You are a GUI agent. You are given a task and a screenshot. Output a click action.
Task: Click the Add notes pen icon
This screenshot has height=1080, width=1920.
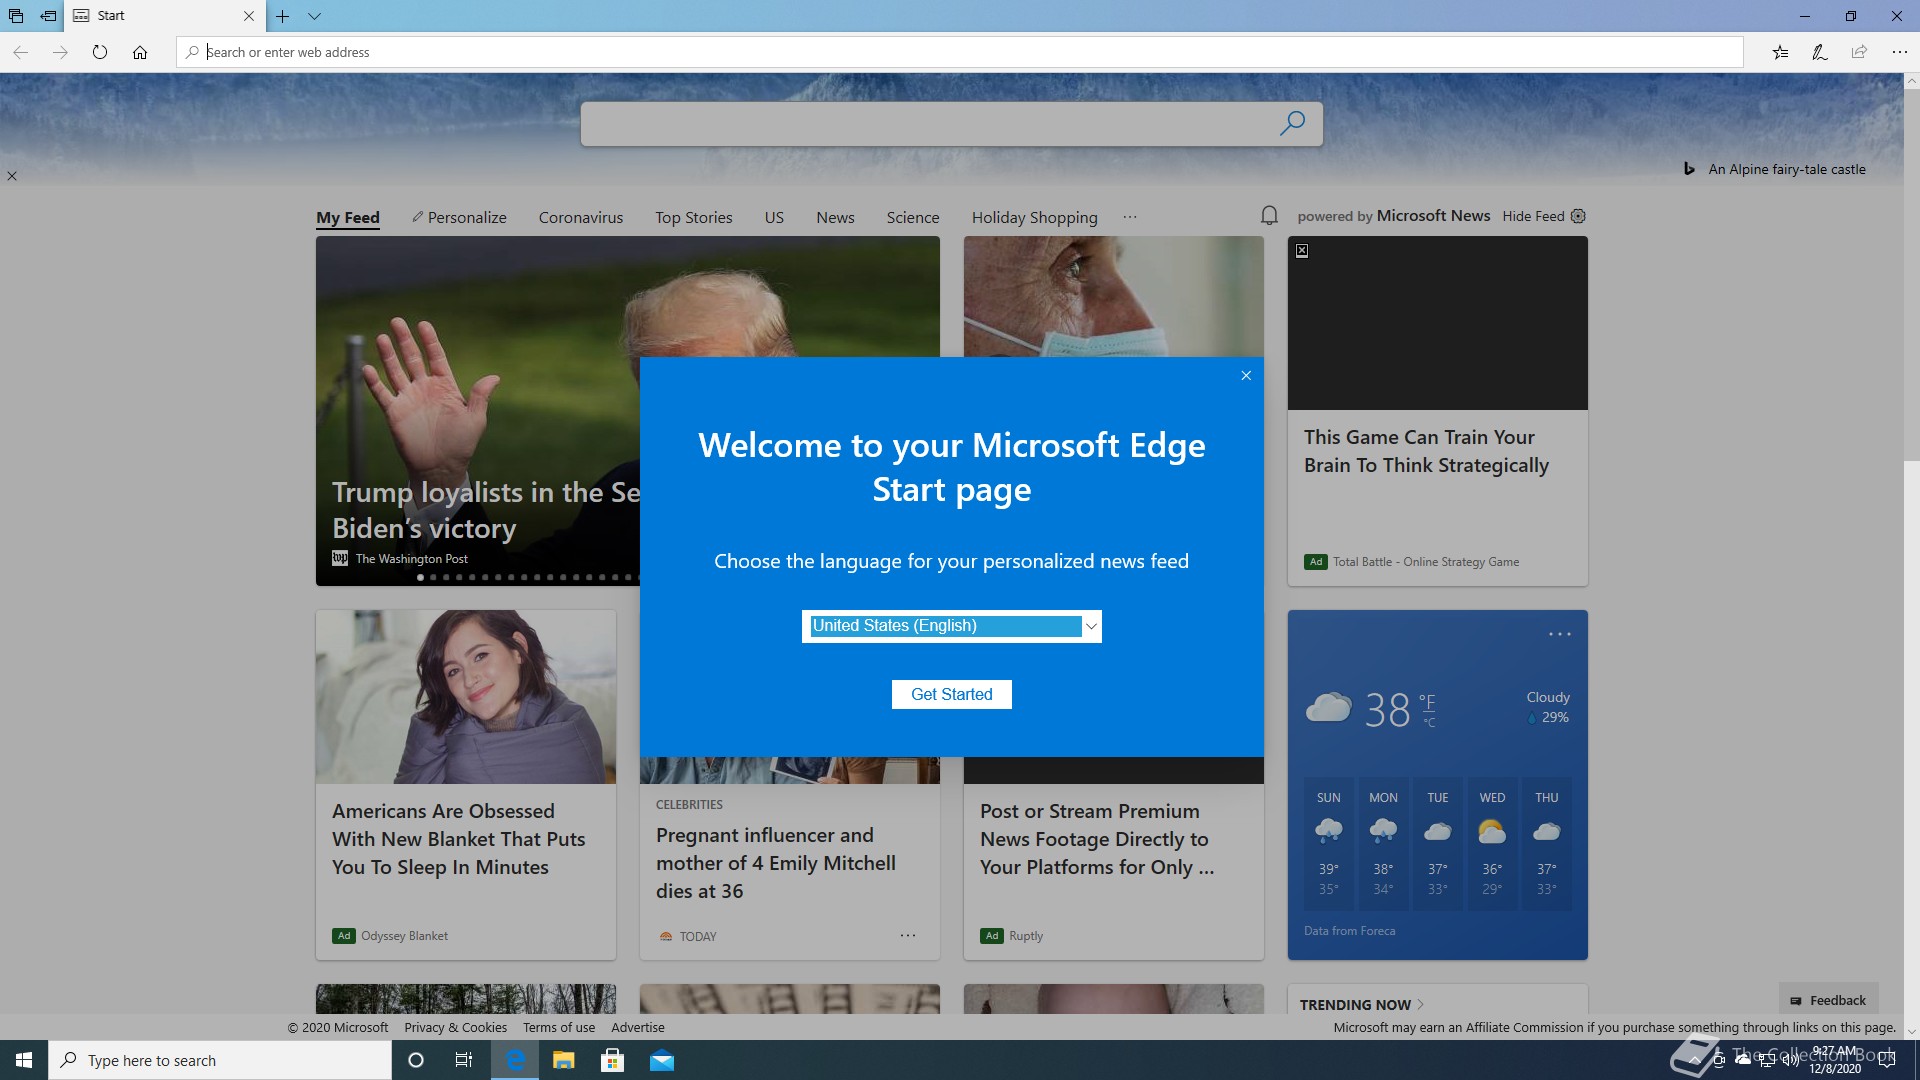click(x=1820, y=52)
